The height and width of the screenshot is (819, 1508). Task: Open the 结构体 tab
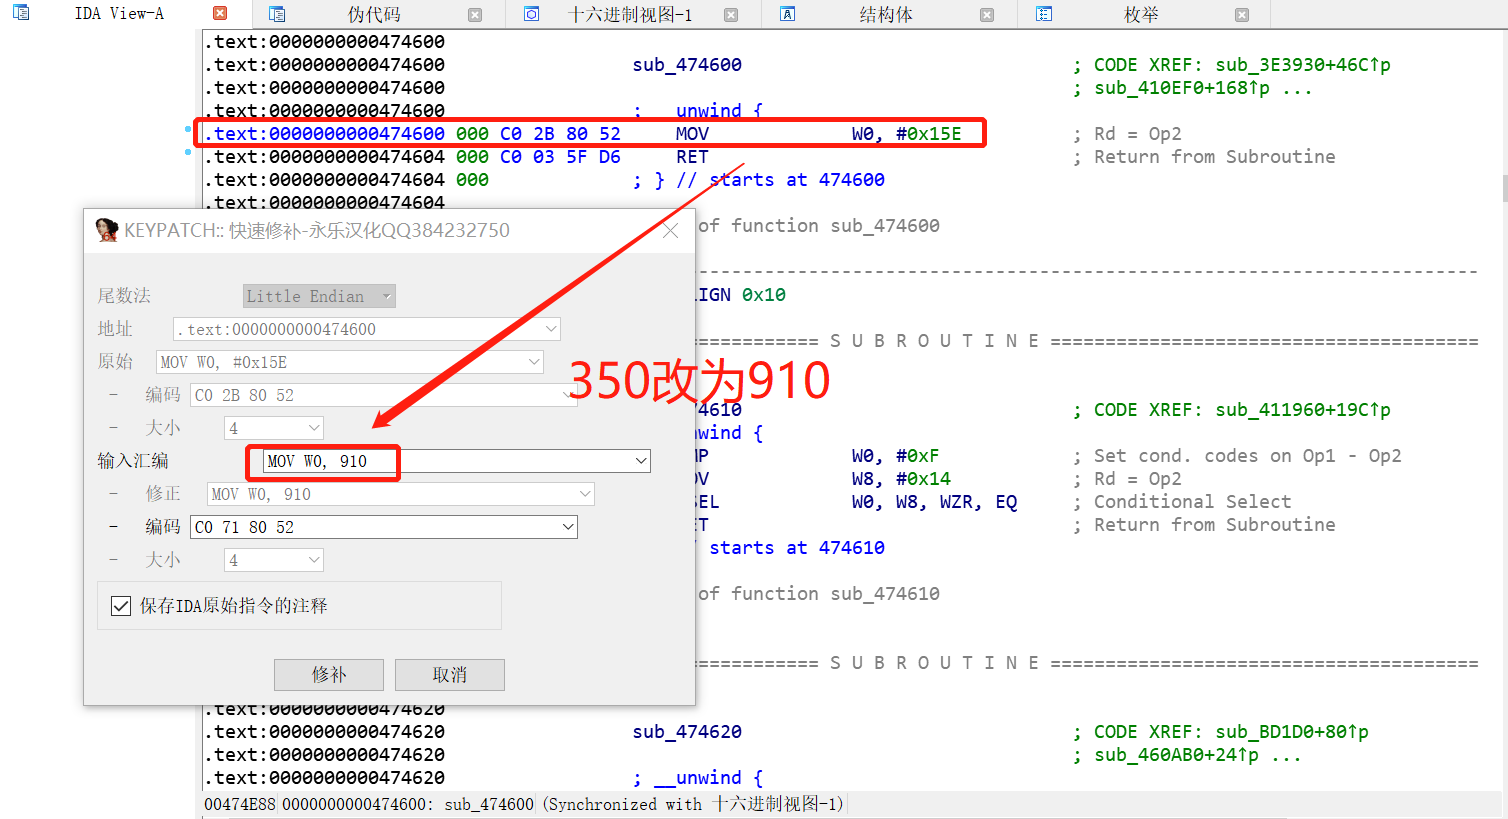pos(886,15)
